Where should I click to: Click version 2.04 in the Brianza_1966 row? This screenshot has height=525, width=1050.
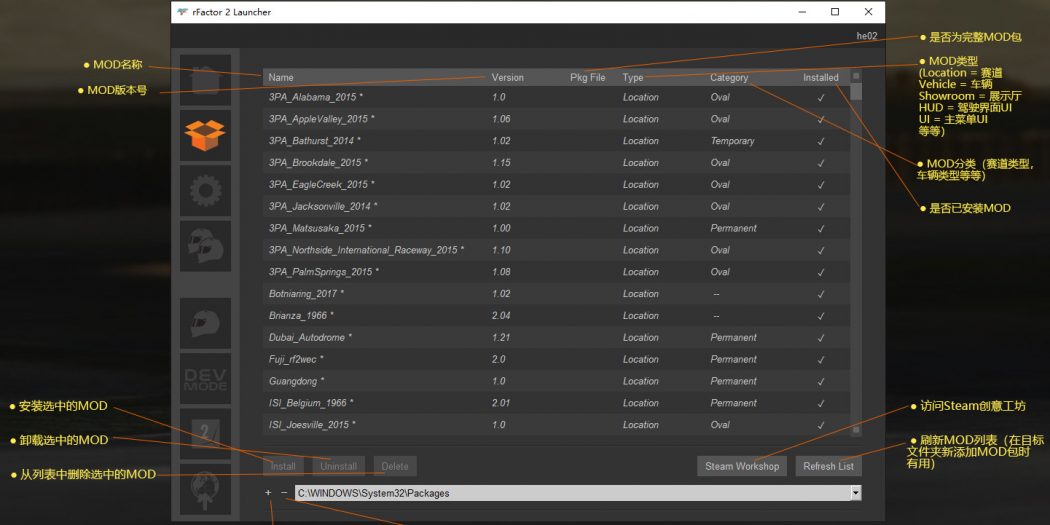501,316
